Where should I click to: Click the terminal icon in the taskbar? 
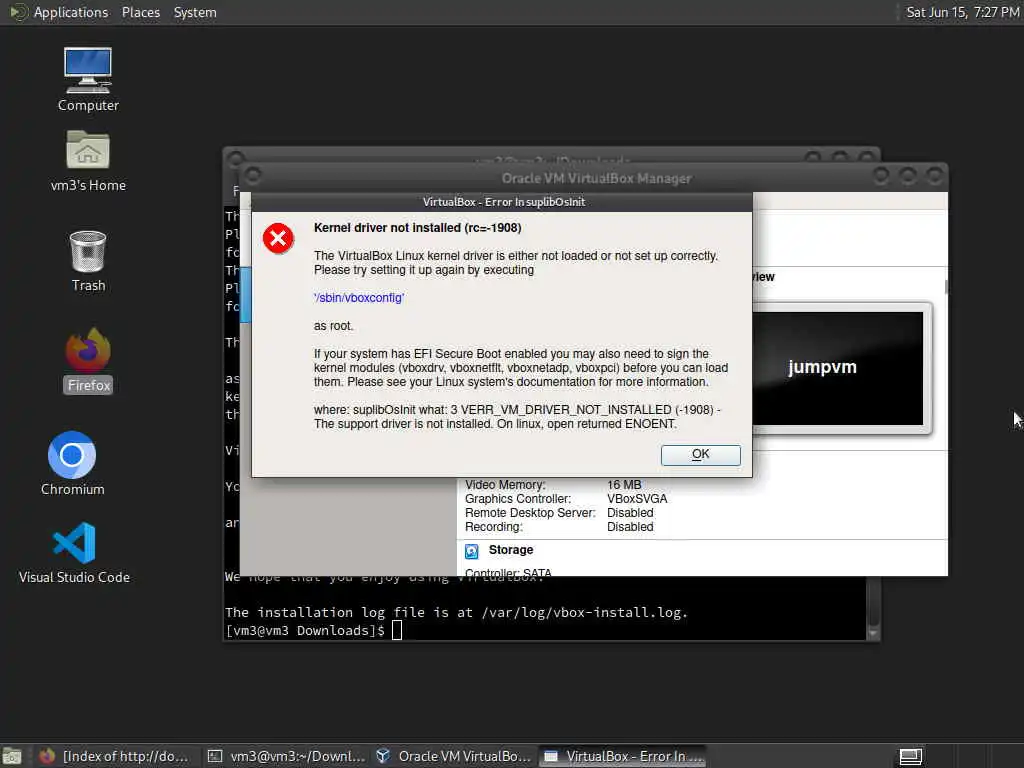(x=215, y=756)
